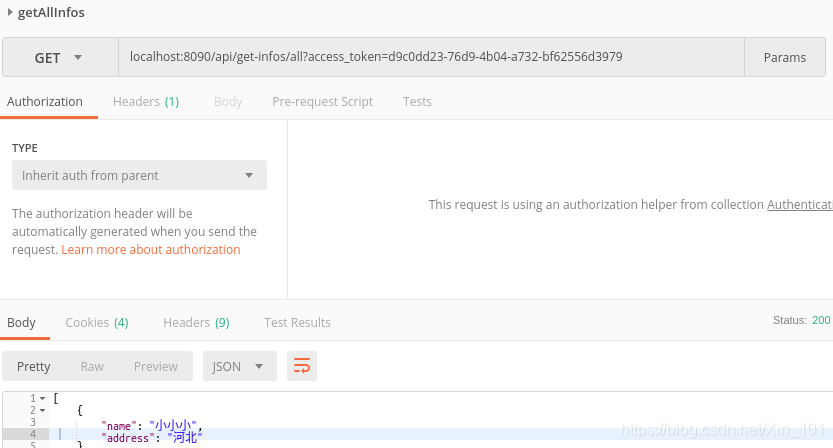Screen dimensions: 833x448
Task: Open the Cookies (4) response tab
Action: pos(97,323)
